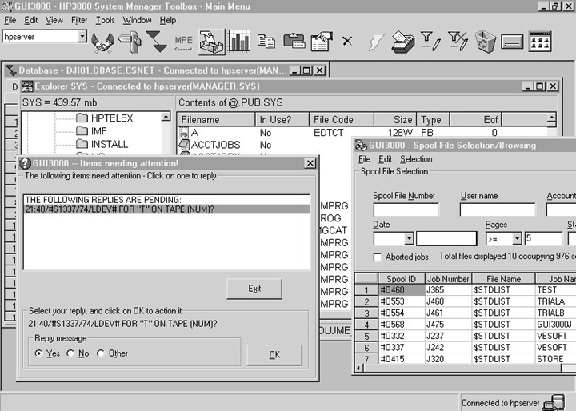
Task: Click the Database window title icon
Action: coord(11,71)
